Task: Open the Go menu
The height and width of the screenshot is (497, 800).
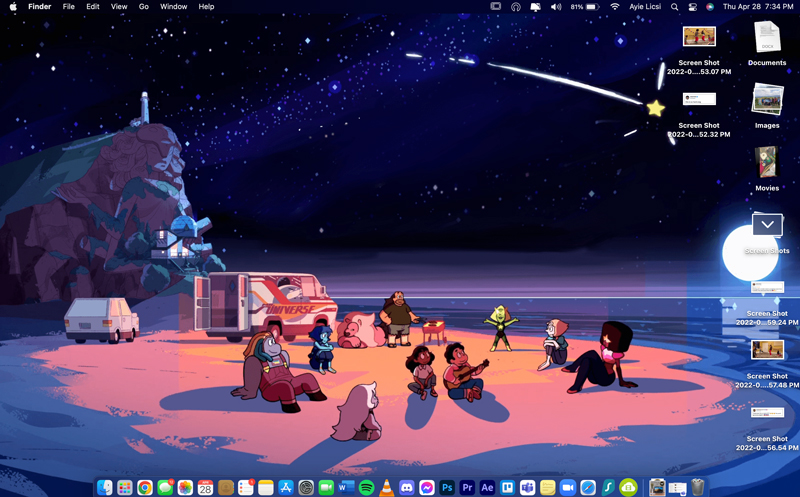Action: pos(144,7)
